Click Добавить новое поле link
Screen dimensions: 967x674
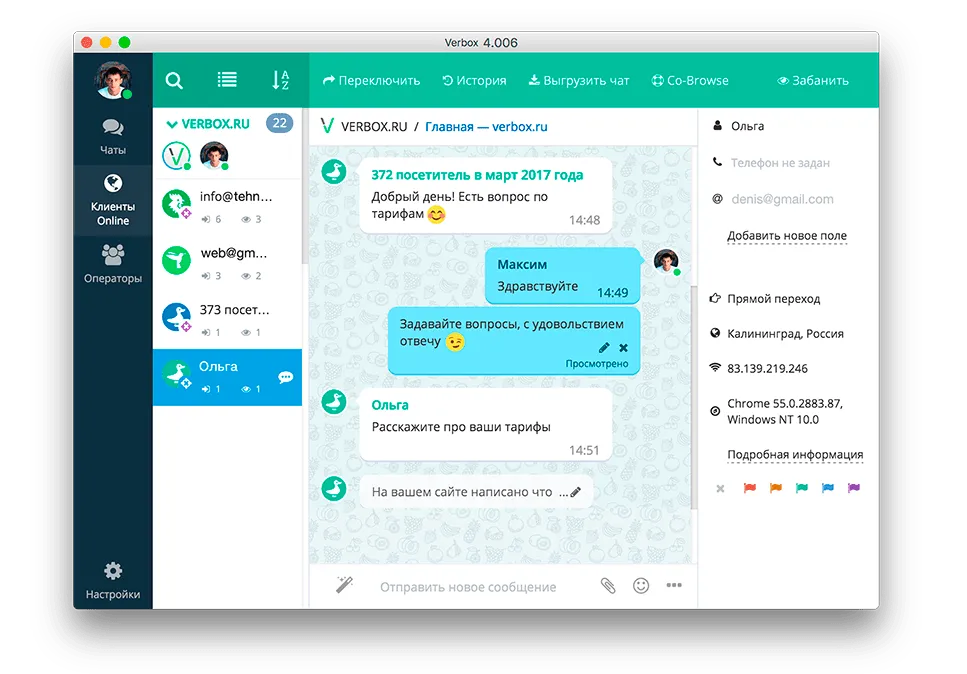click(x=786, y=236)
